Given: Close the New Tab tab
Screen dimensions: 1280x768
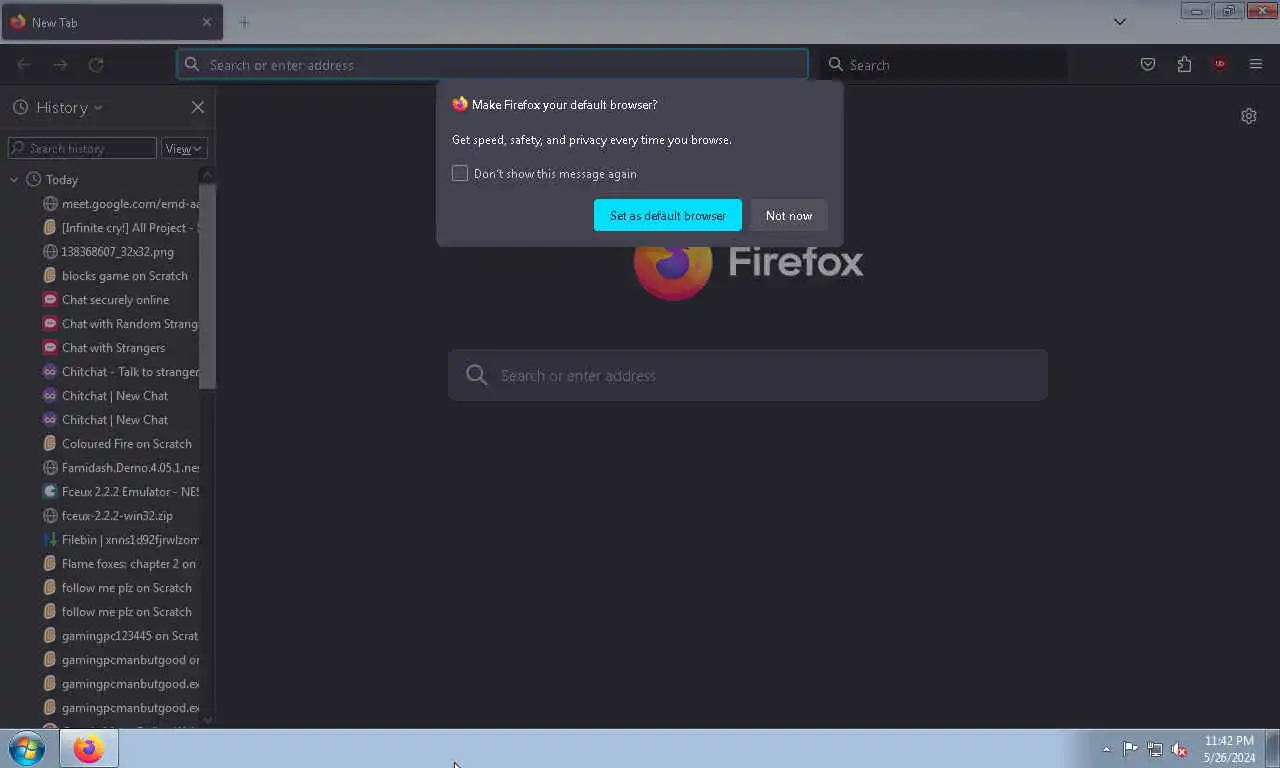Looking at the screenshot, I should (207, 22).
